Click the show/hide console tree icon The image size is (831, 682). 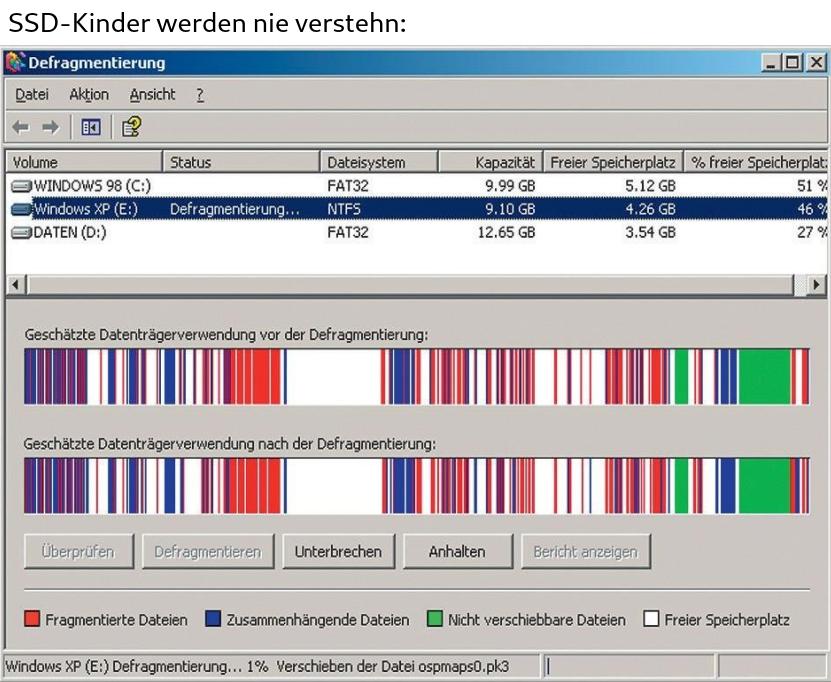click(91, 127)
